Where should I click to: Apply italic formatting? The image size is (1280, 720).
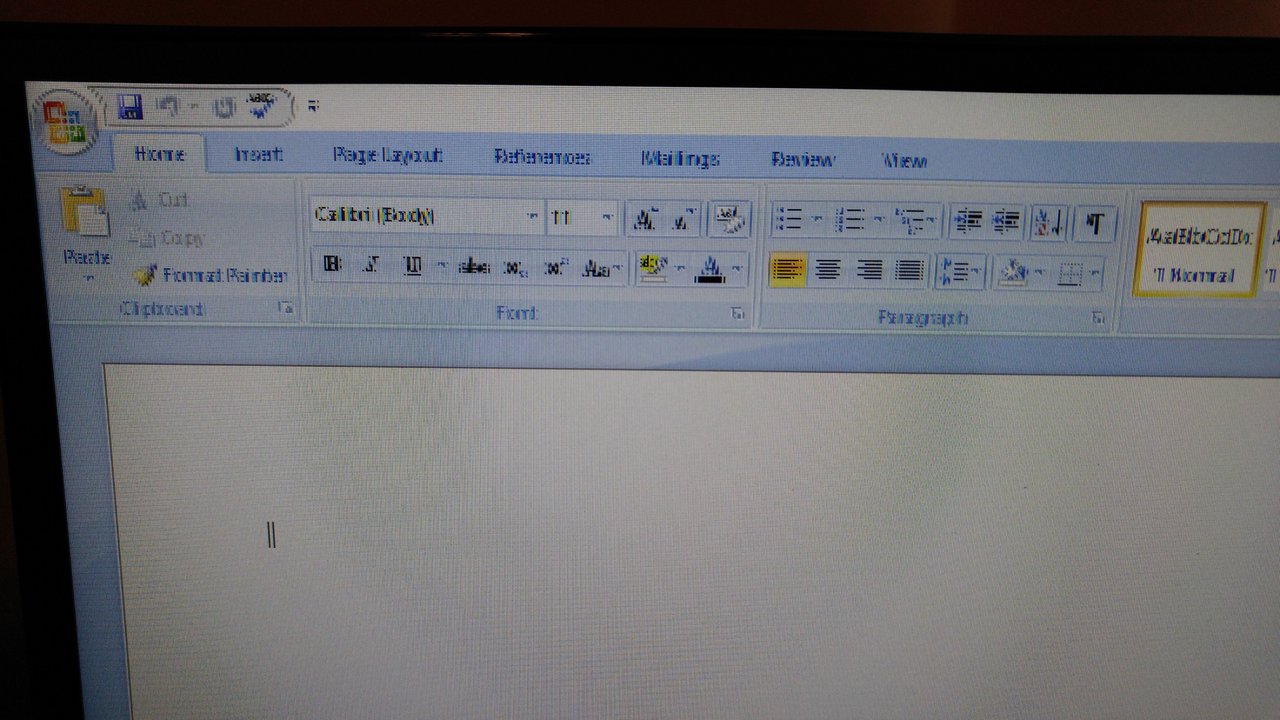pyautogui.click(x=371, y=266)
